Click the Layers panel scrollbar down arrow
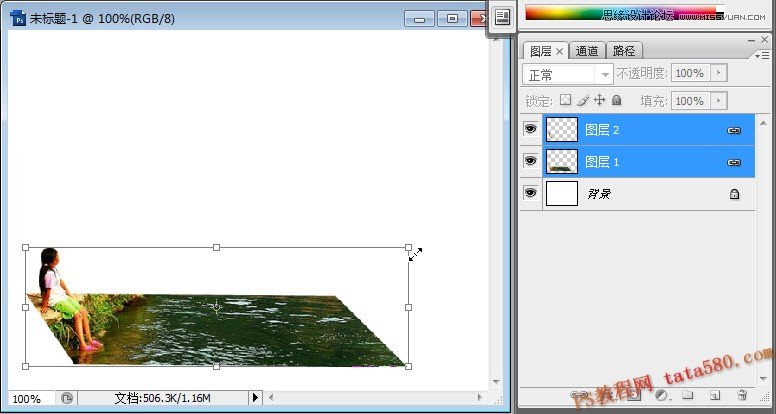776x414 pixels. [x=763, y=378]
